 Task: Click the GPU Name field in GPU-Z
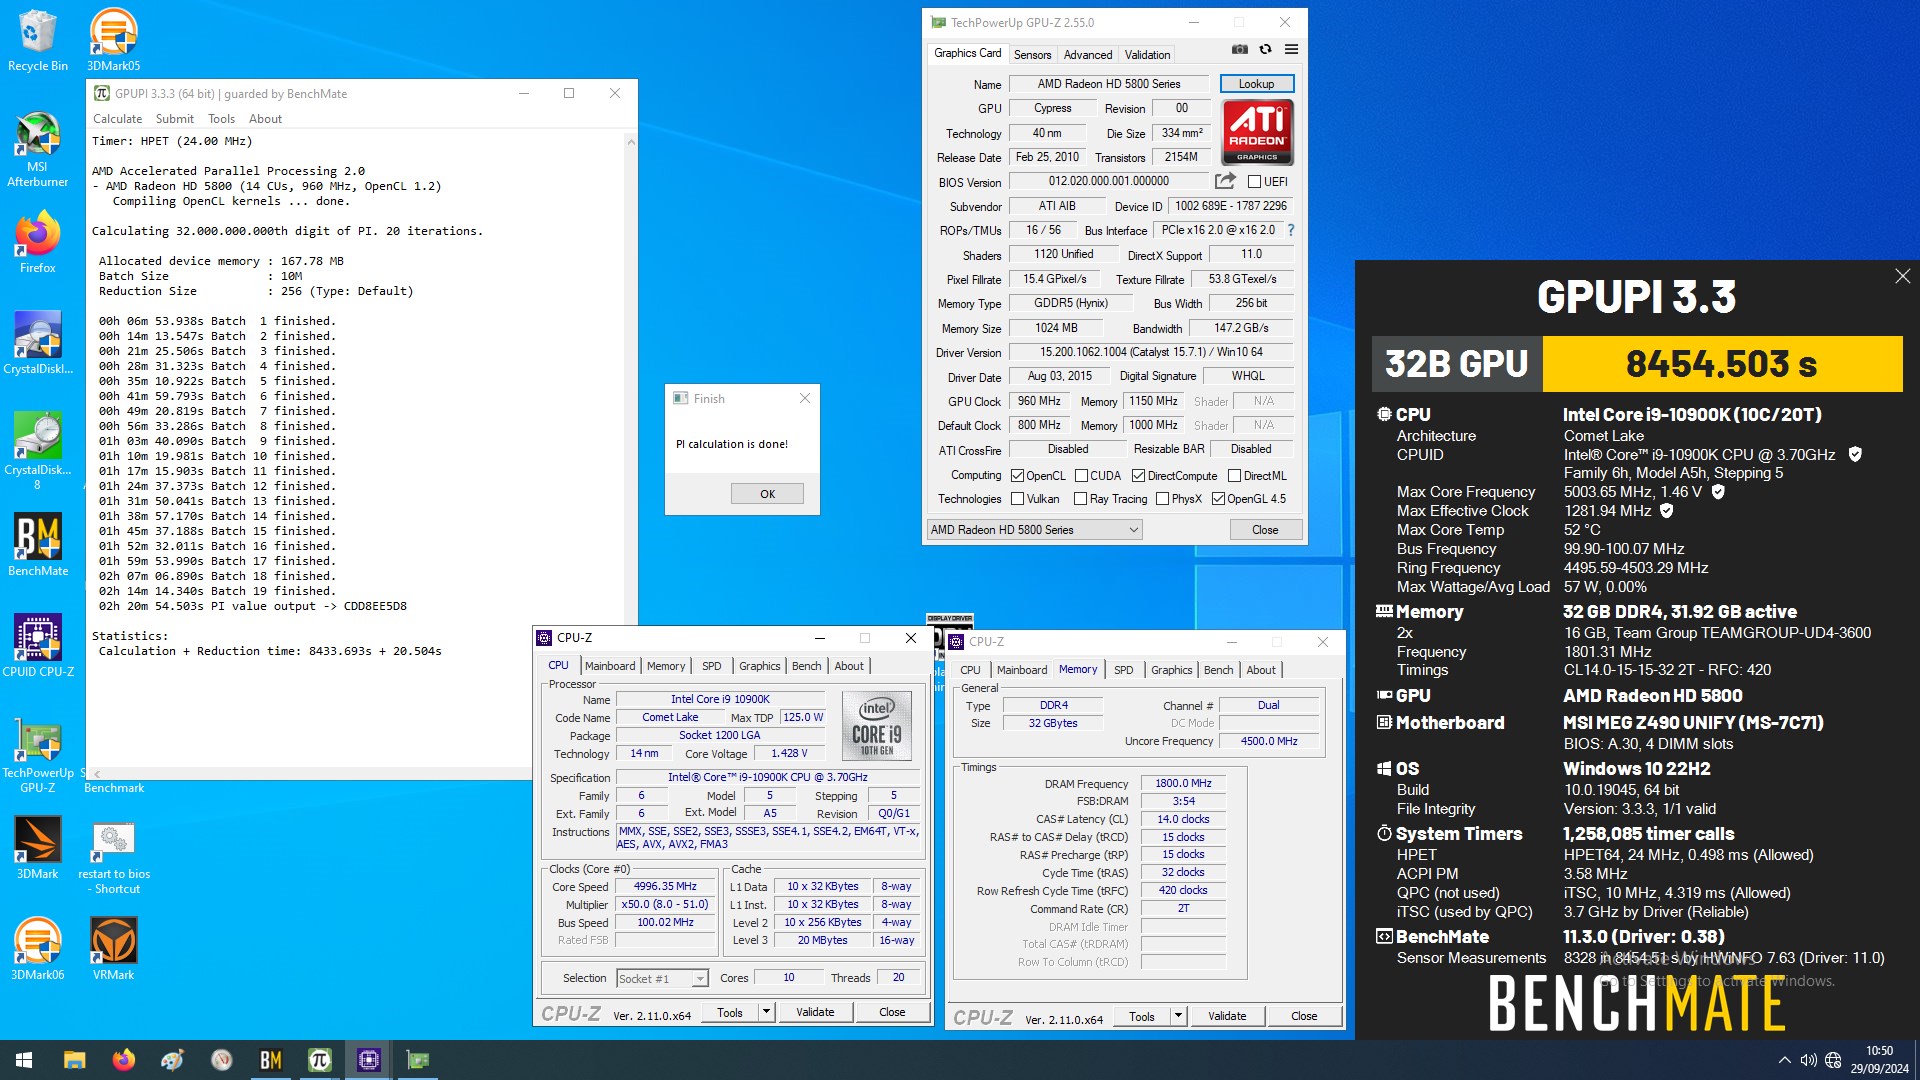tap(1109, 84)
